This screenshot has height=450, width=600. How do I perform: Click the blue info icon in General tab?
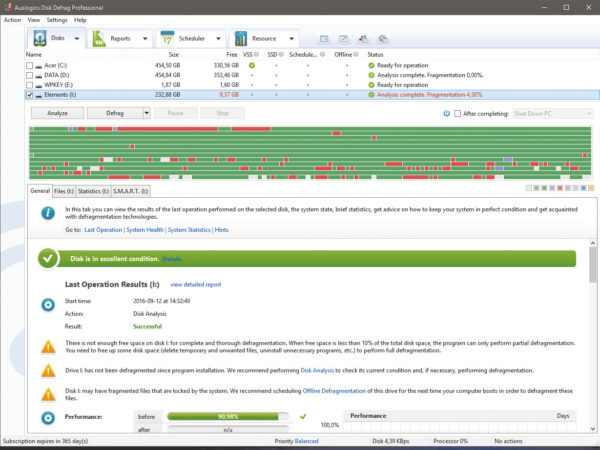point(47,213)
